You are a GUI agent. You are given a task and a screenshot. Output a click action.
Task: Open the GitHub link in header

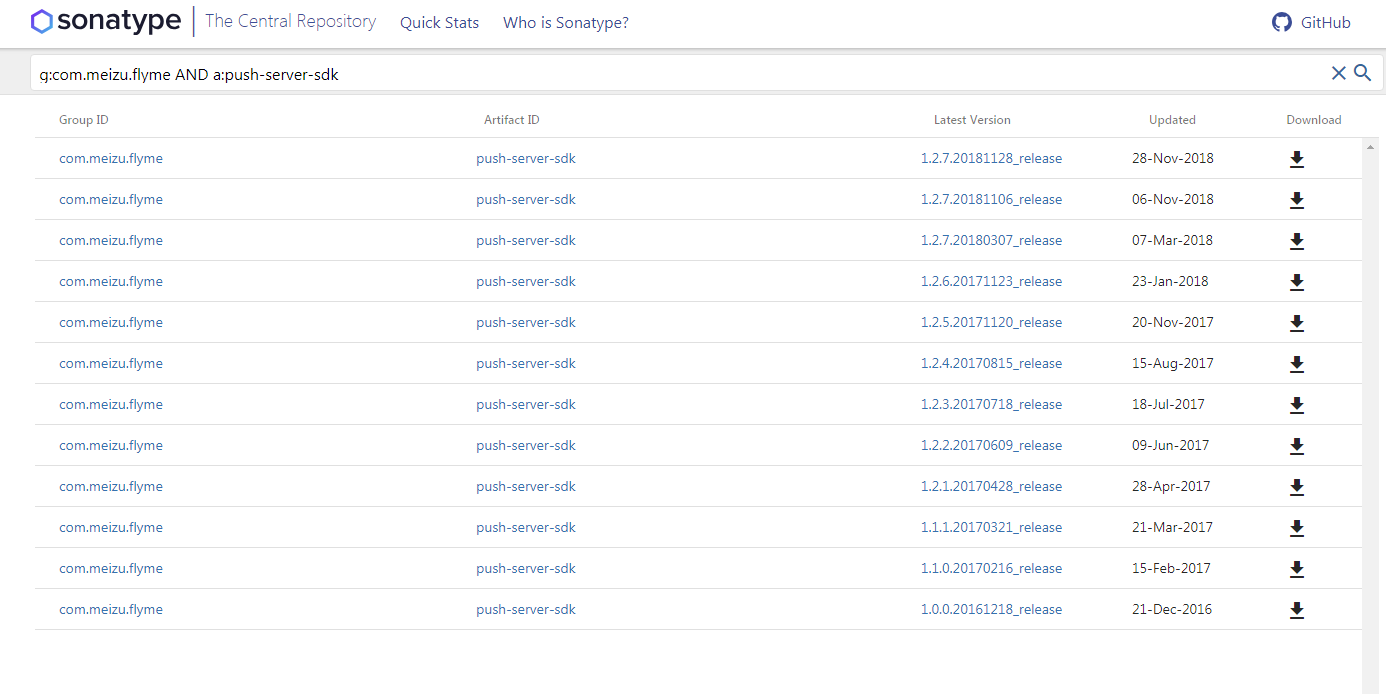(x=1311, y=23)
